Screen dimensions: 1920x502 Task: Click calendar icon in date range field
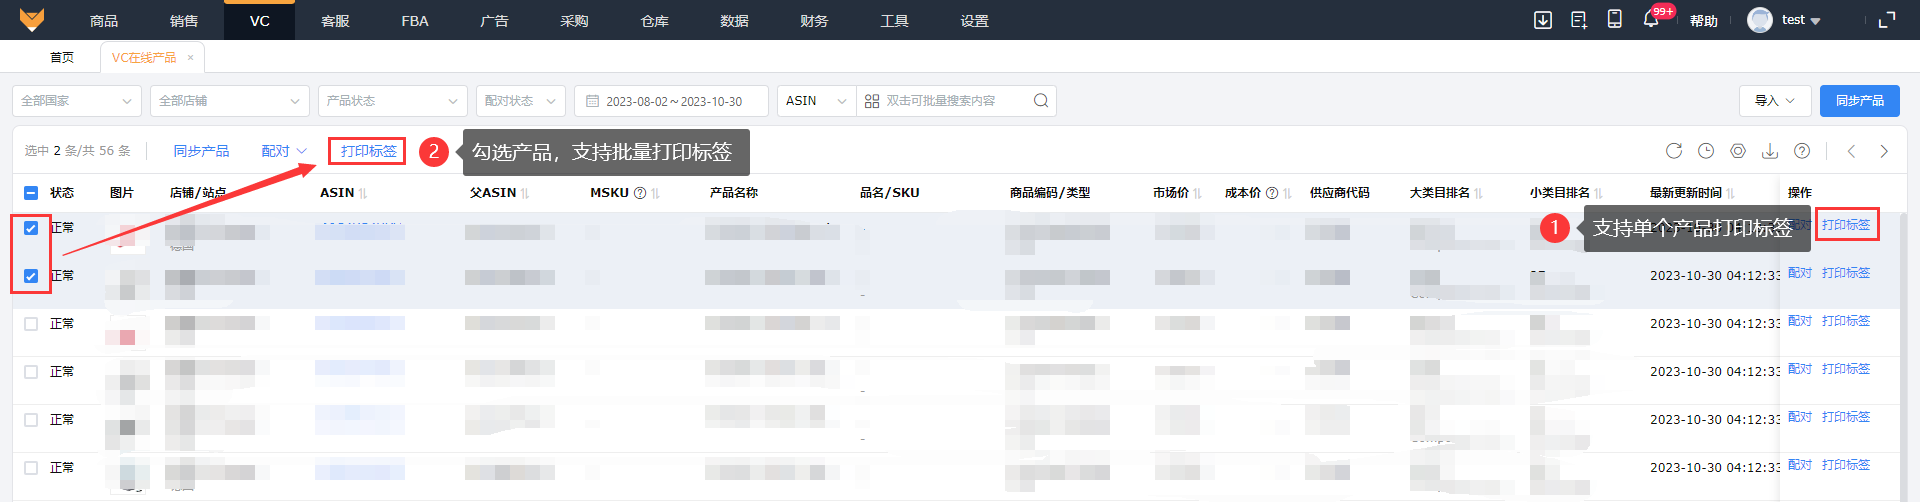tap(593, 101)
